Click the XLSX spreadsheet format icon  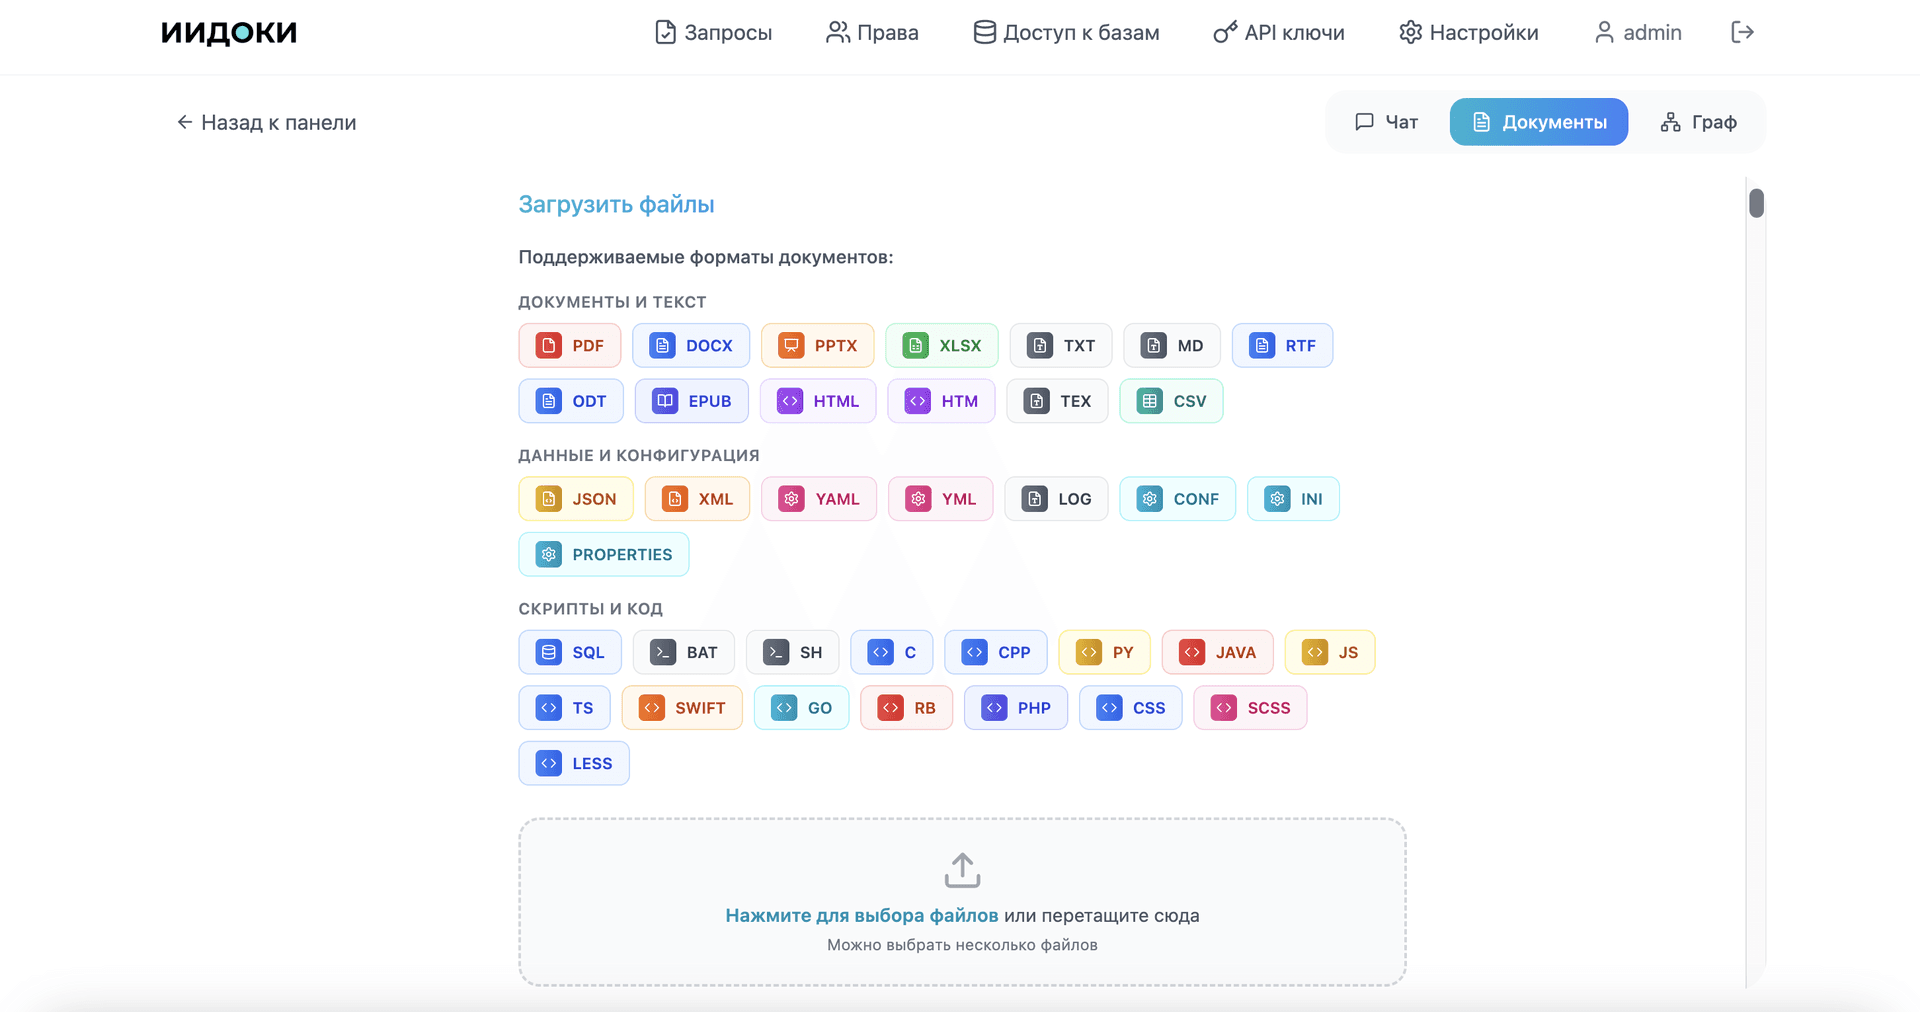tap(915, 346)
